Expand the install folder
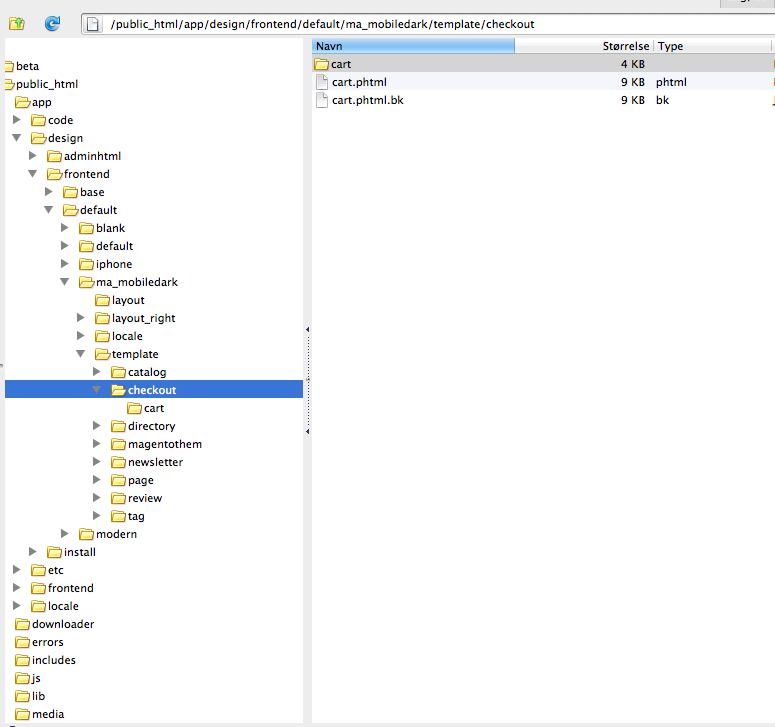This screenshot has width=775, height=727. pyautogui.click(x=33, y=552)
